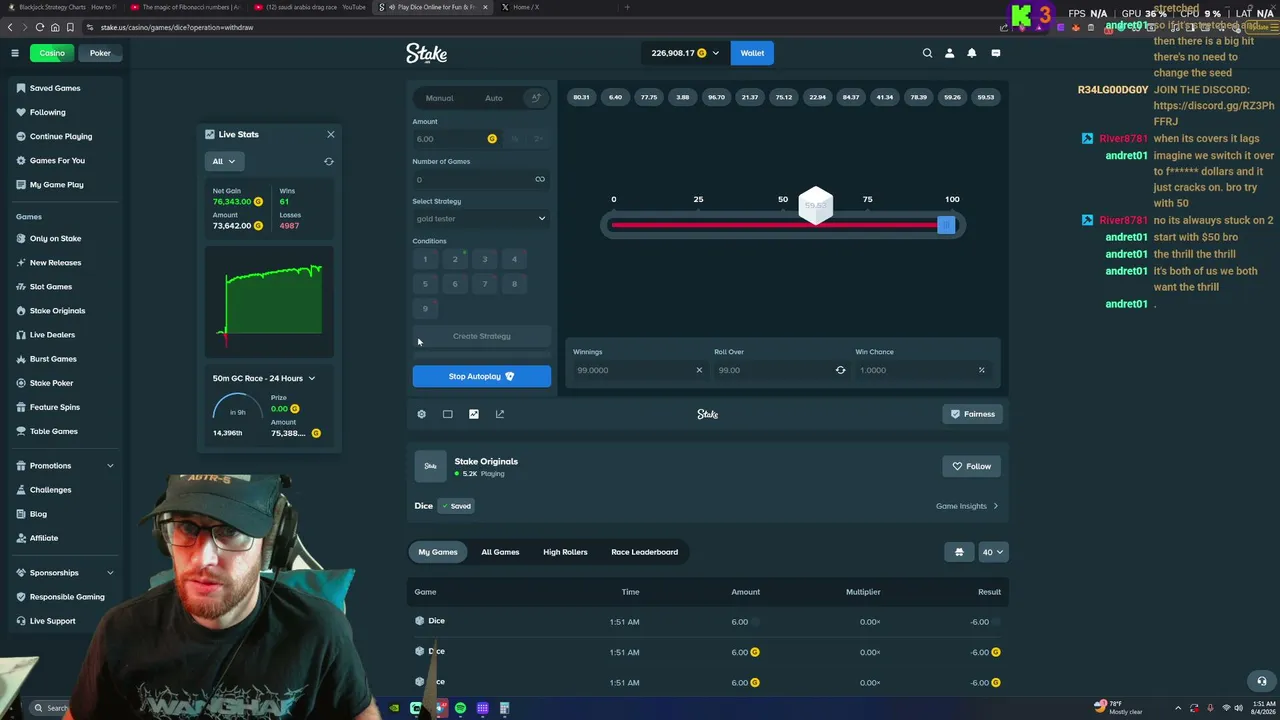Click the dice roll slider track

pos(783,225)
